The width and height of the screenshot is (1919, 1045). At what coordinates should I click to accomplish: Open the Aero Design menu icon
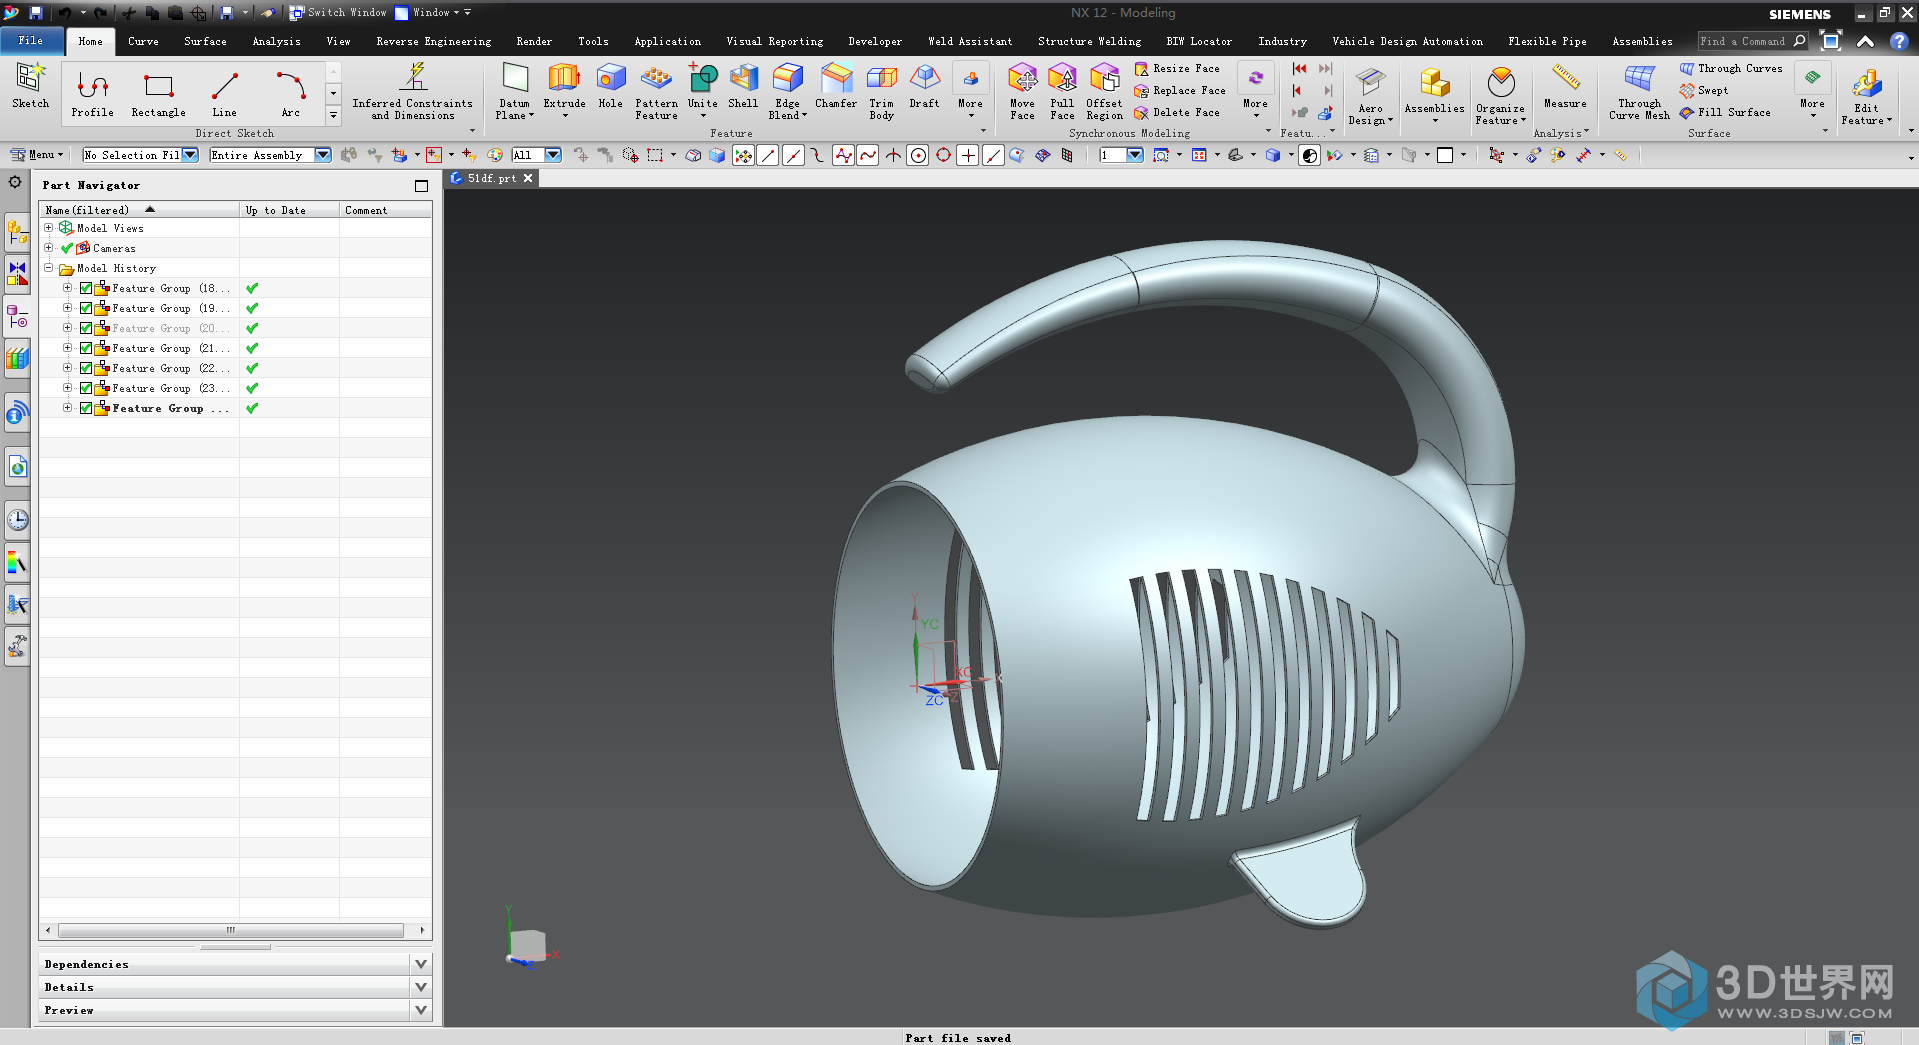click(1370, 96)
